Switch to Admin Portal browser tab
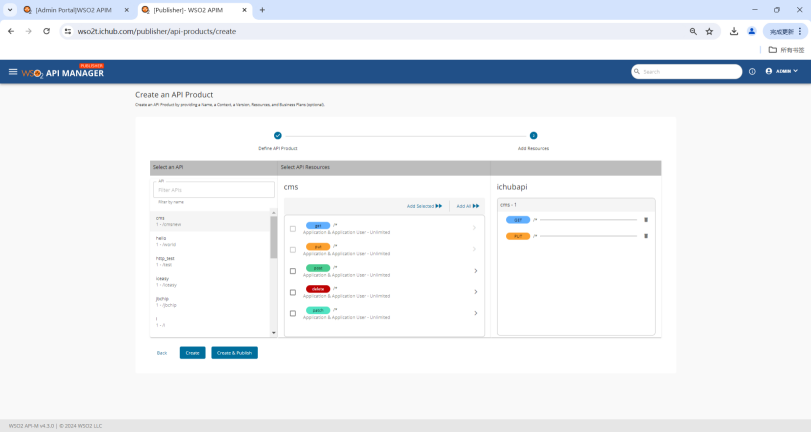This screenshot has width=811, height=433. (70, 10)
